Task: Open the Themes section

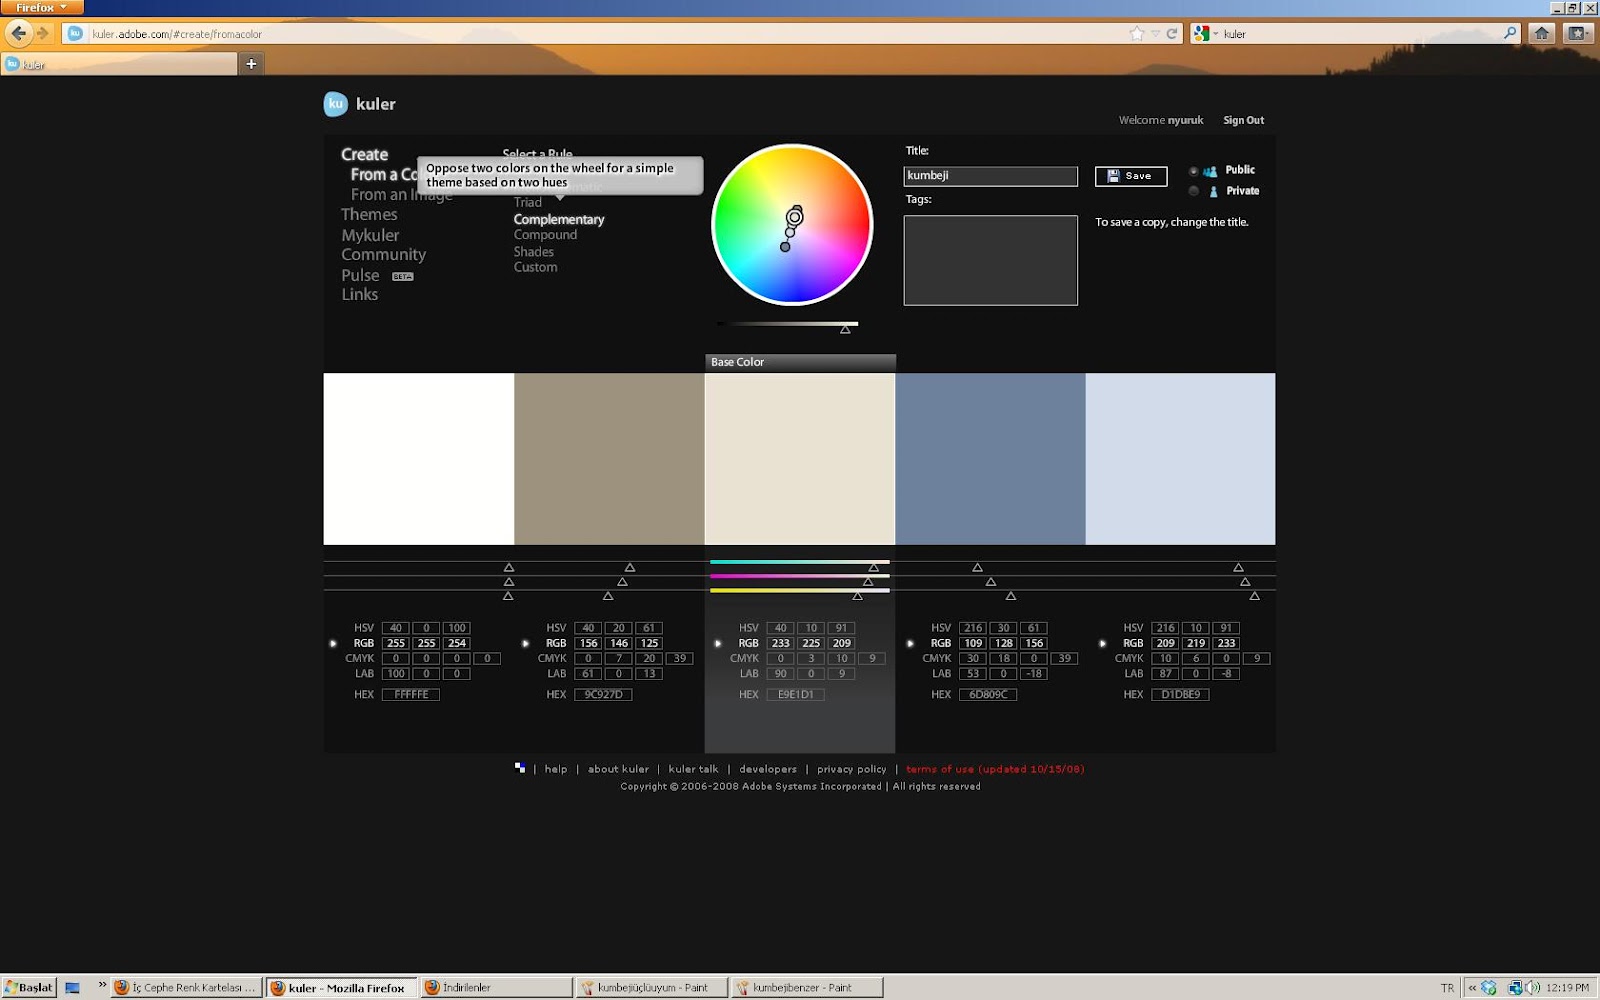Action: tap(369, 214)
